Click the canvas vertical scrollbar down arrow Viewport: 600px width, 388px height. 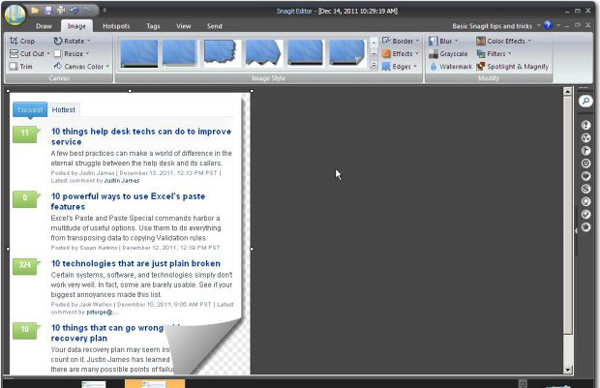[567, 370]
